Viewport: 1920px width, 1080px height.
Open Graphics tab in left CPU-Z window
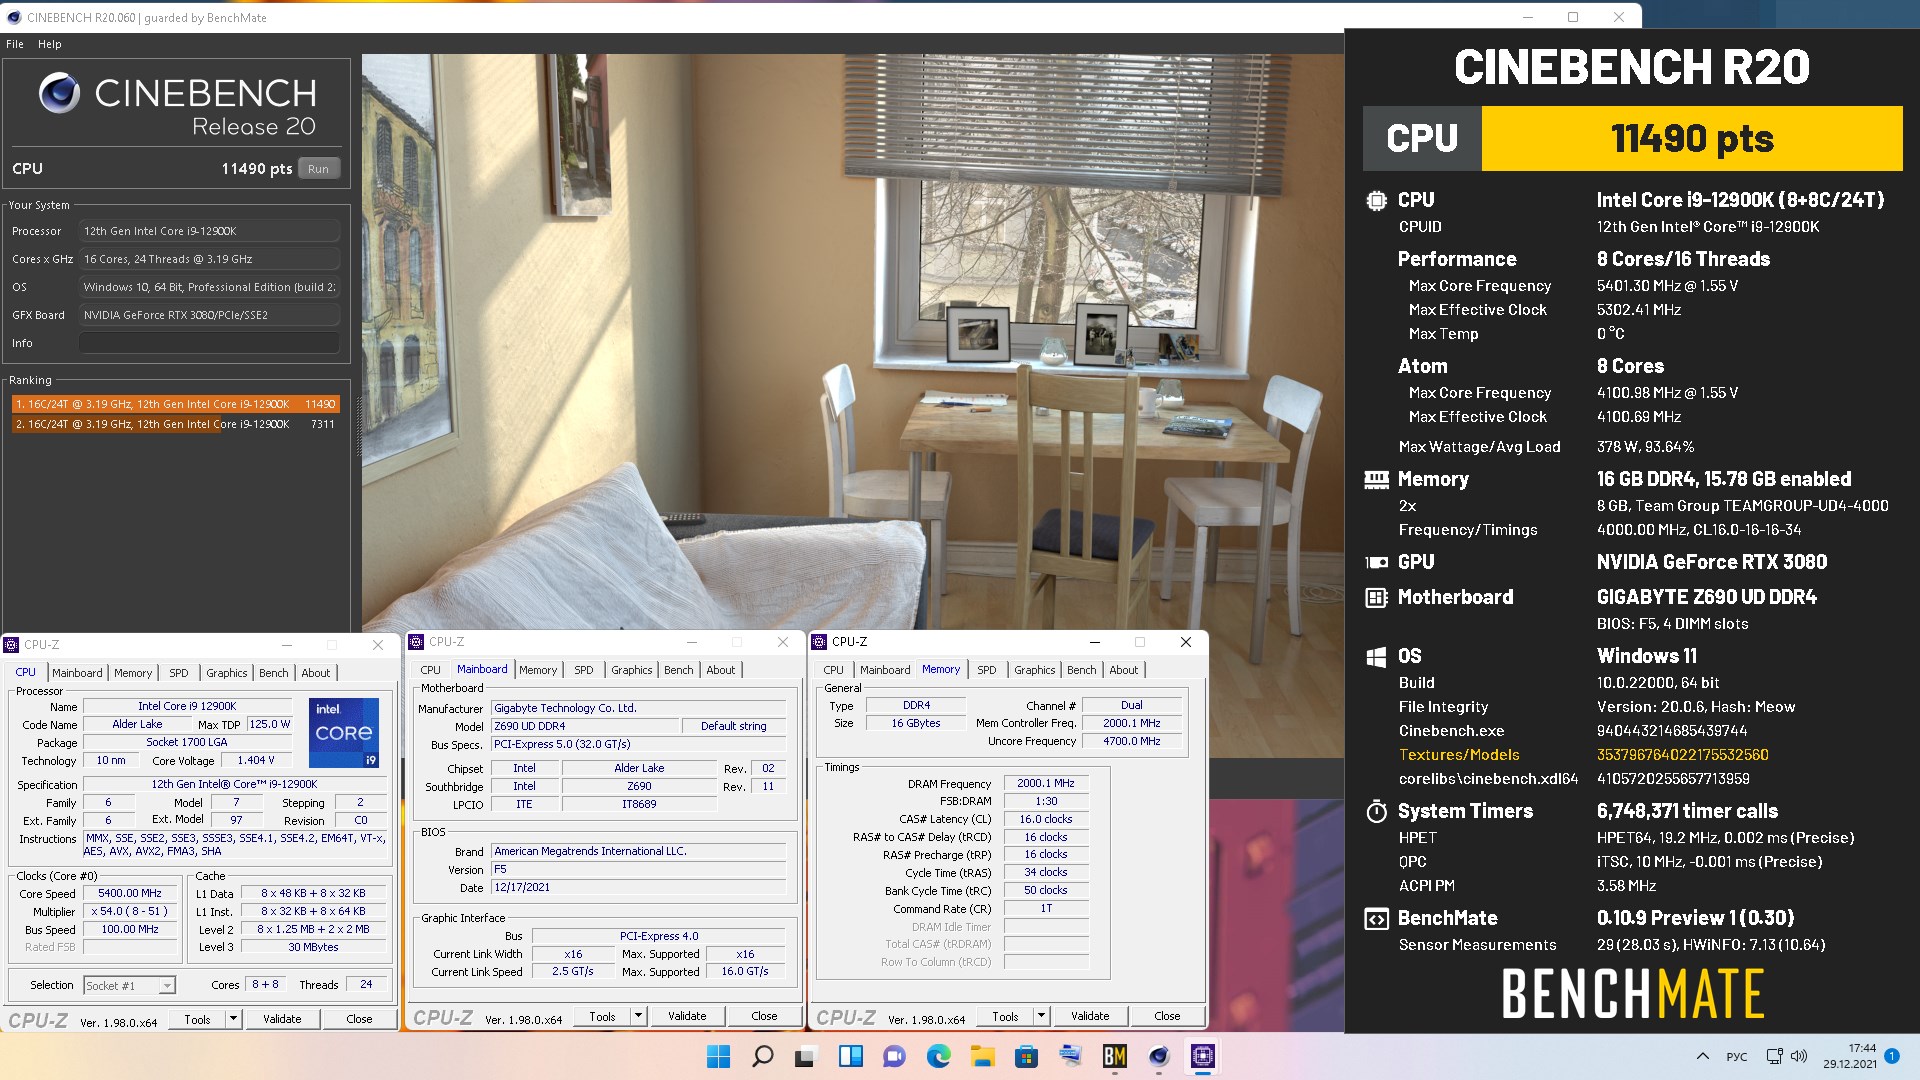point(227,673)
